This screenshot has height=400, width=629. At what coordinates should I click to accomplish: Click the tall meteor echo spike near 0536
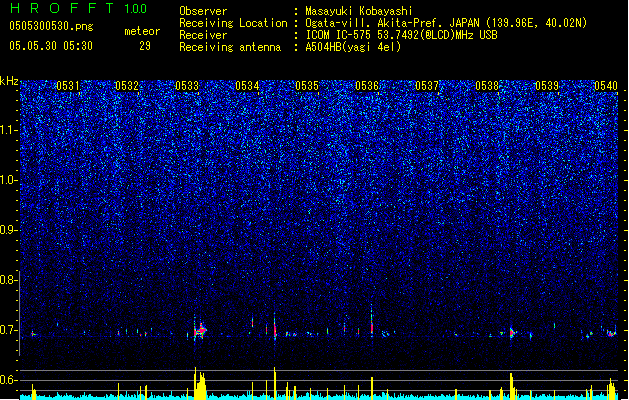372,321
